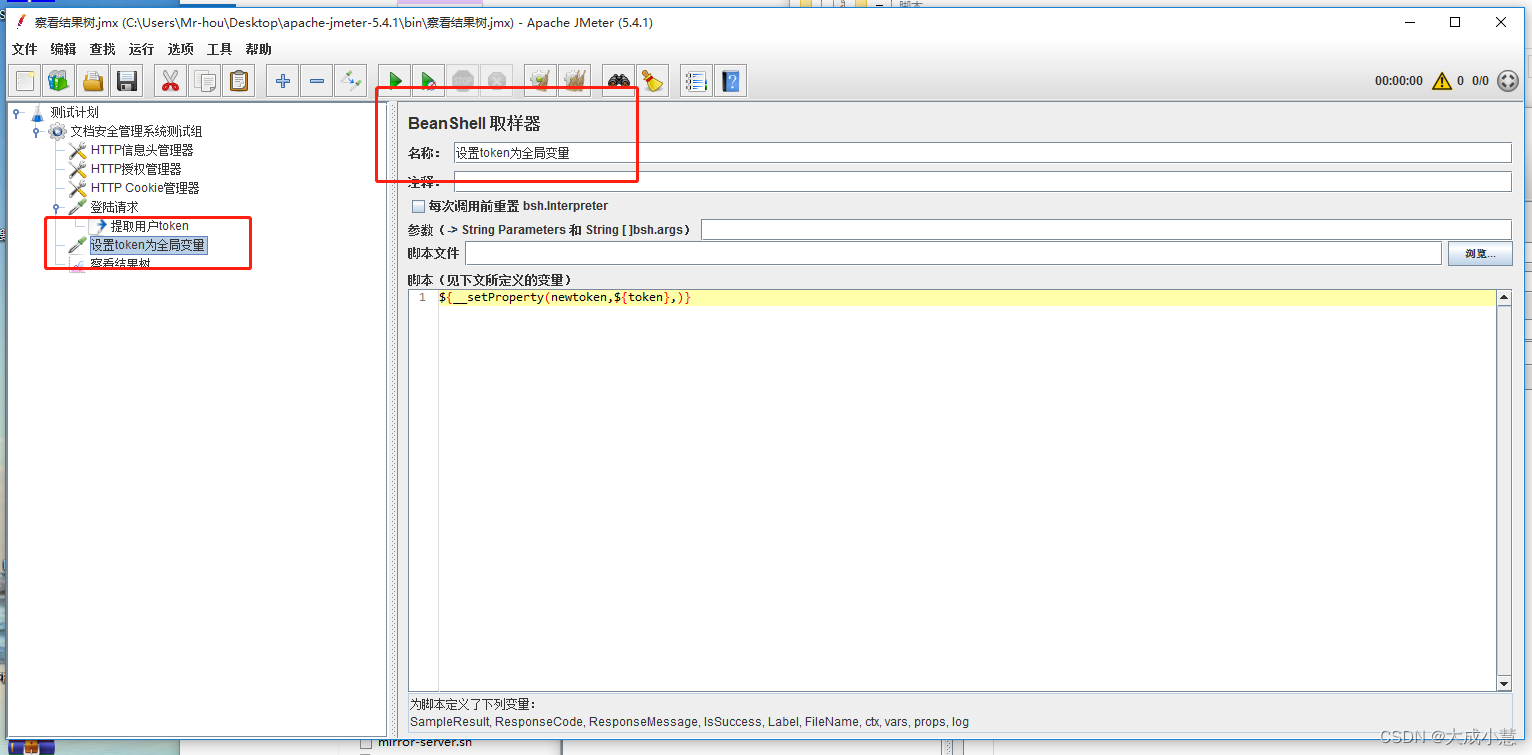Click script line 1 with __setProperty code
This screenshot has height=755, width=1532.
(x=565, y=298)
